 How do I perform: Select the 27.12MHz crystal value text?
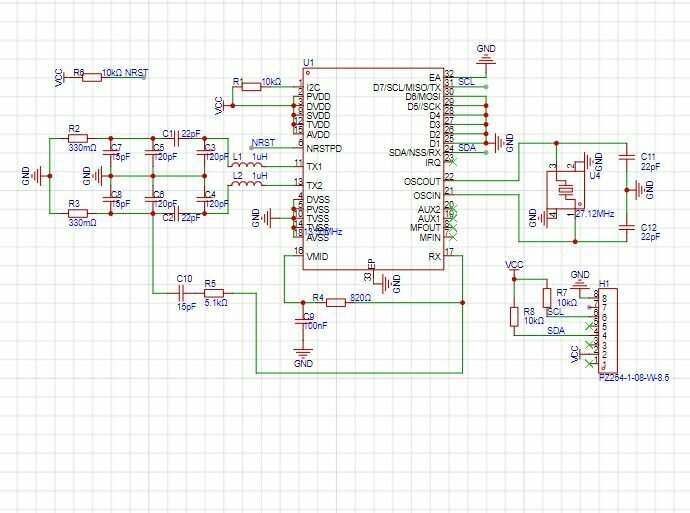tap(595, 214)
